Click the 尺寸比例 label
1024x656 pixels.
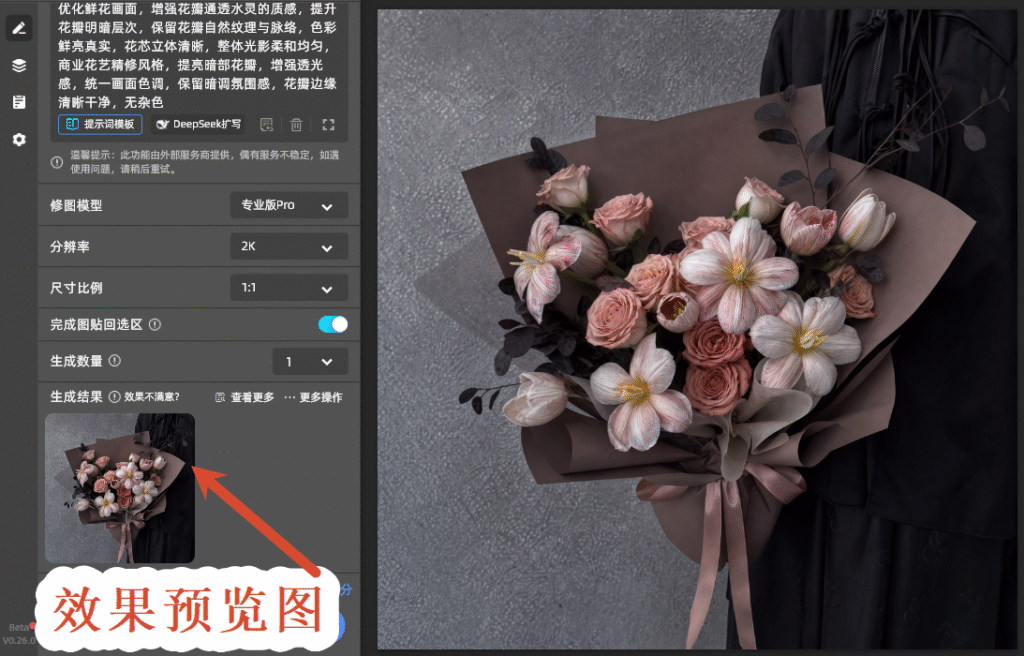pyautogui.click(x=76, y=288)
